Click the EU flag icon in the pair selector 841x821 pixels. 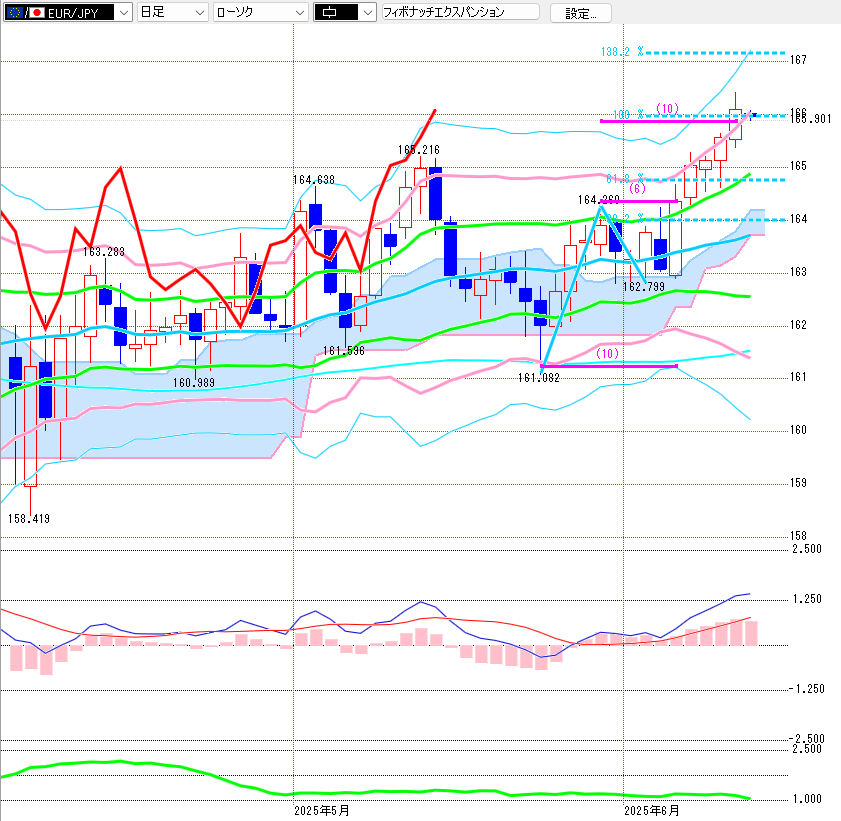point(14,12)
